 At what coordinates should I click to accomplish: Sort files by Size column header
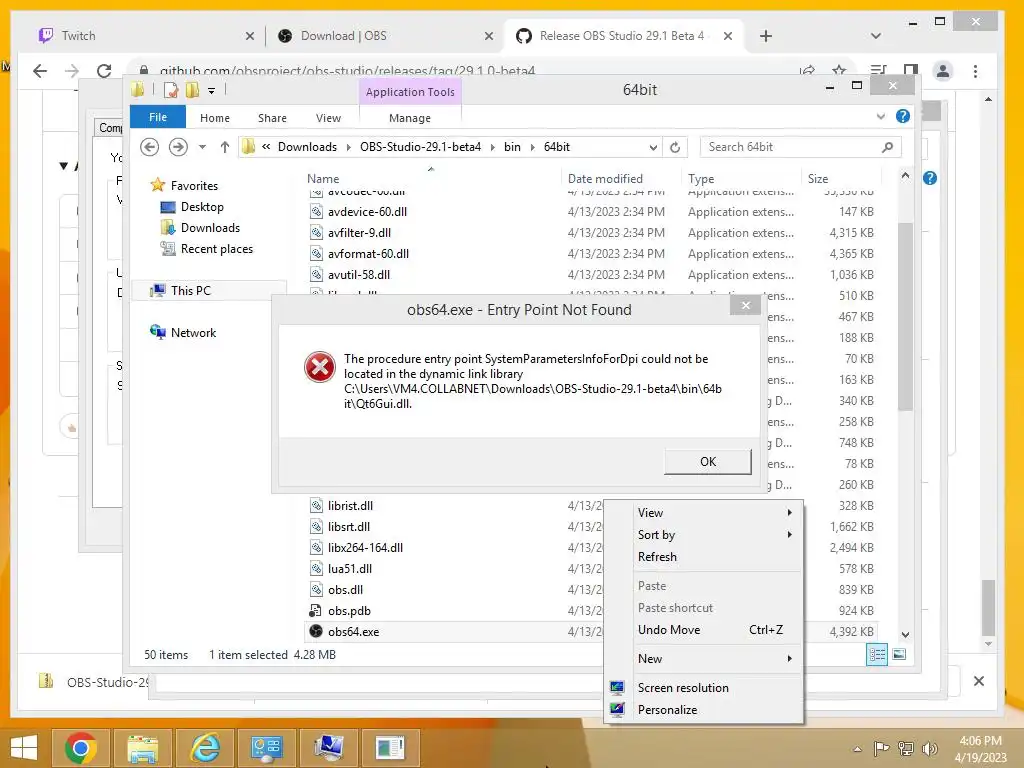click(x=818, y=178)
